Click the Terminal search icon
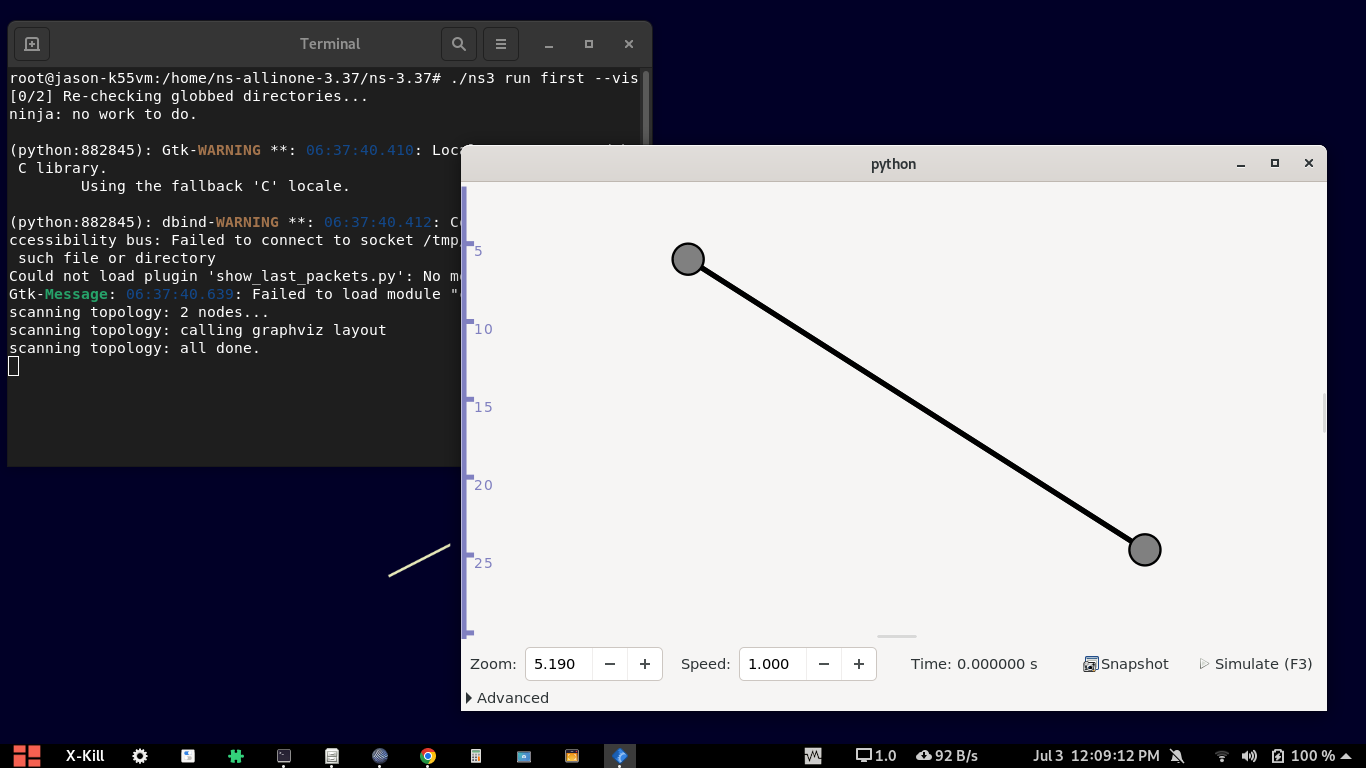Viewport: 1366px width, 768px height. 458,44
